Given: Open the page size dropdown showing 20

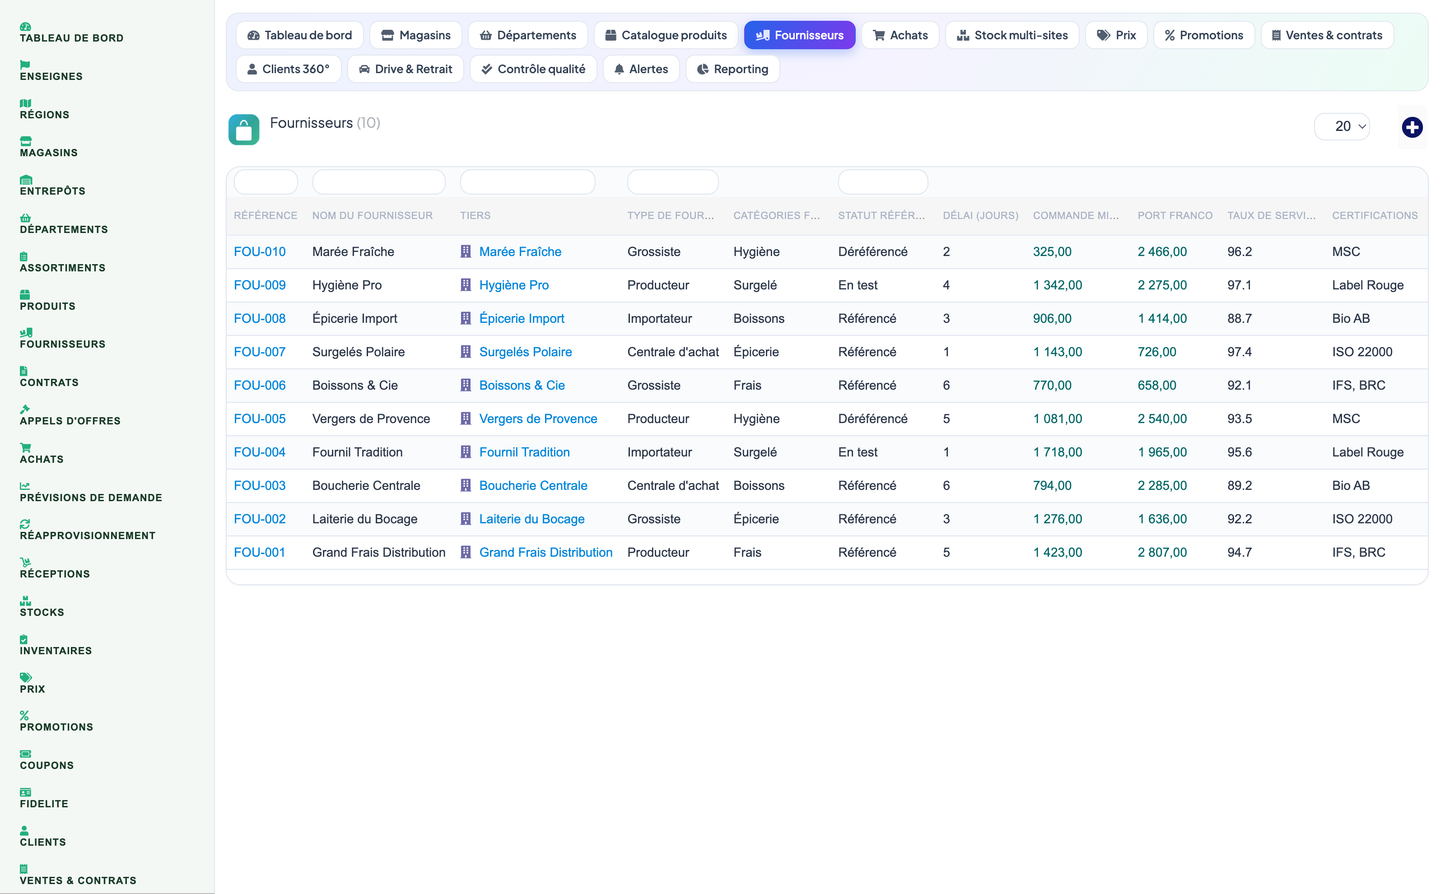Looking at the screenshot, I should [1342, 126].
